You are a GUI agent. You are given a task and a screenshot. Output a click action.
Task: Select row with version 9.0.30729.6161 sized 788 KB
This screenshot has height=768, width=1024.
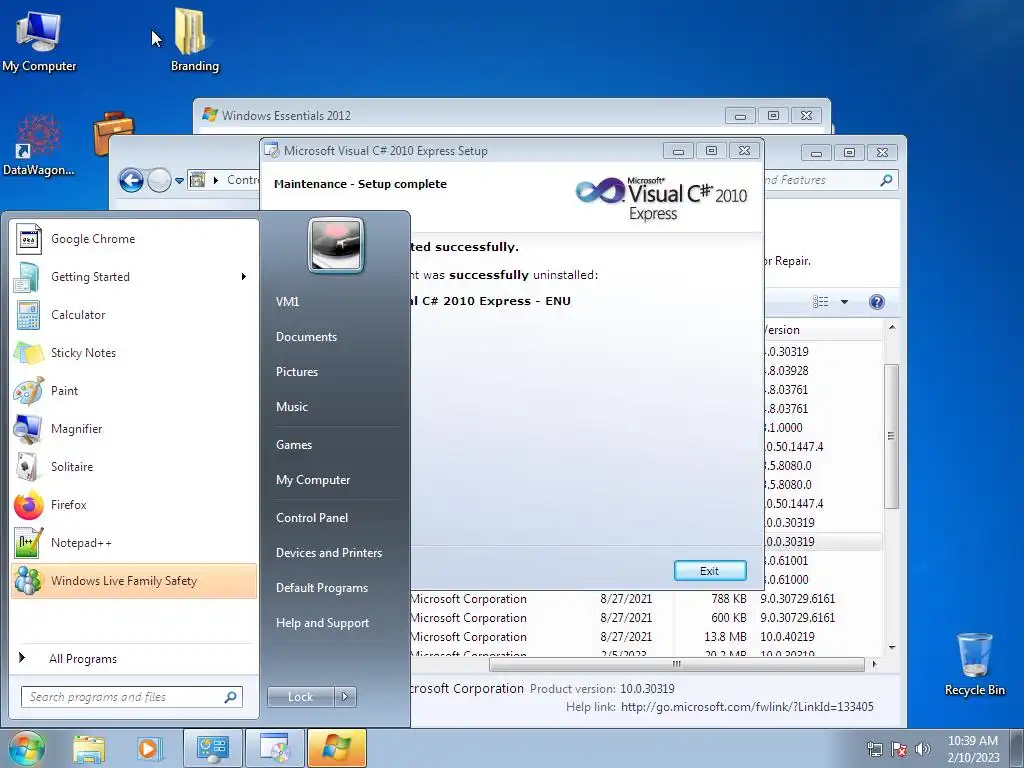pyautogui.click(x=647, y=599)
